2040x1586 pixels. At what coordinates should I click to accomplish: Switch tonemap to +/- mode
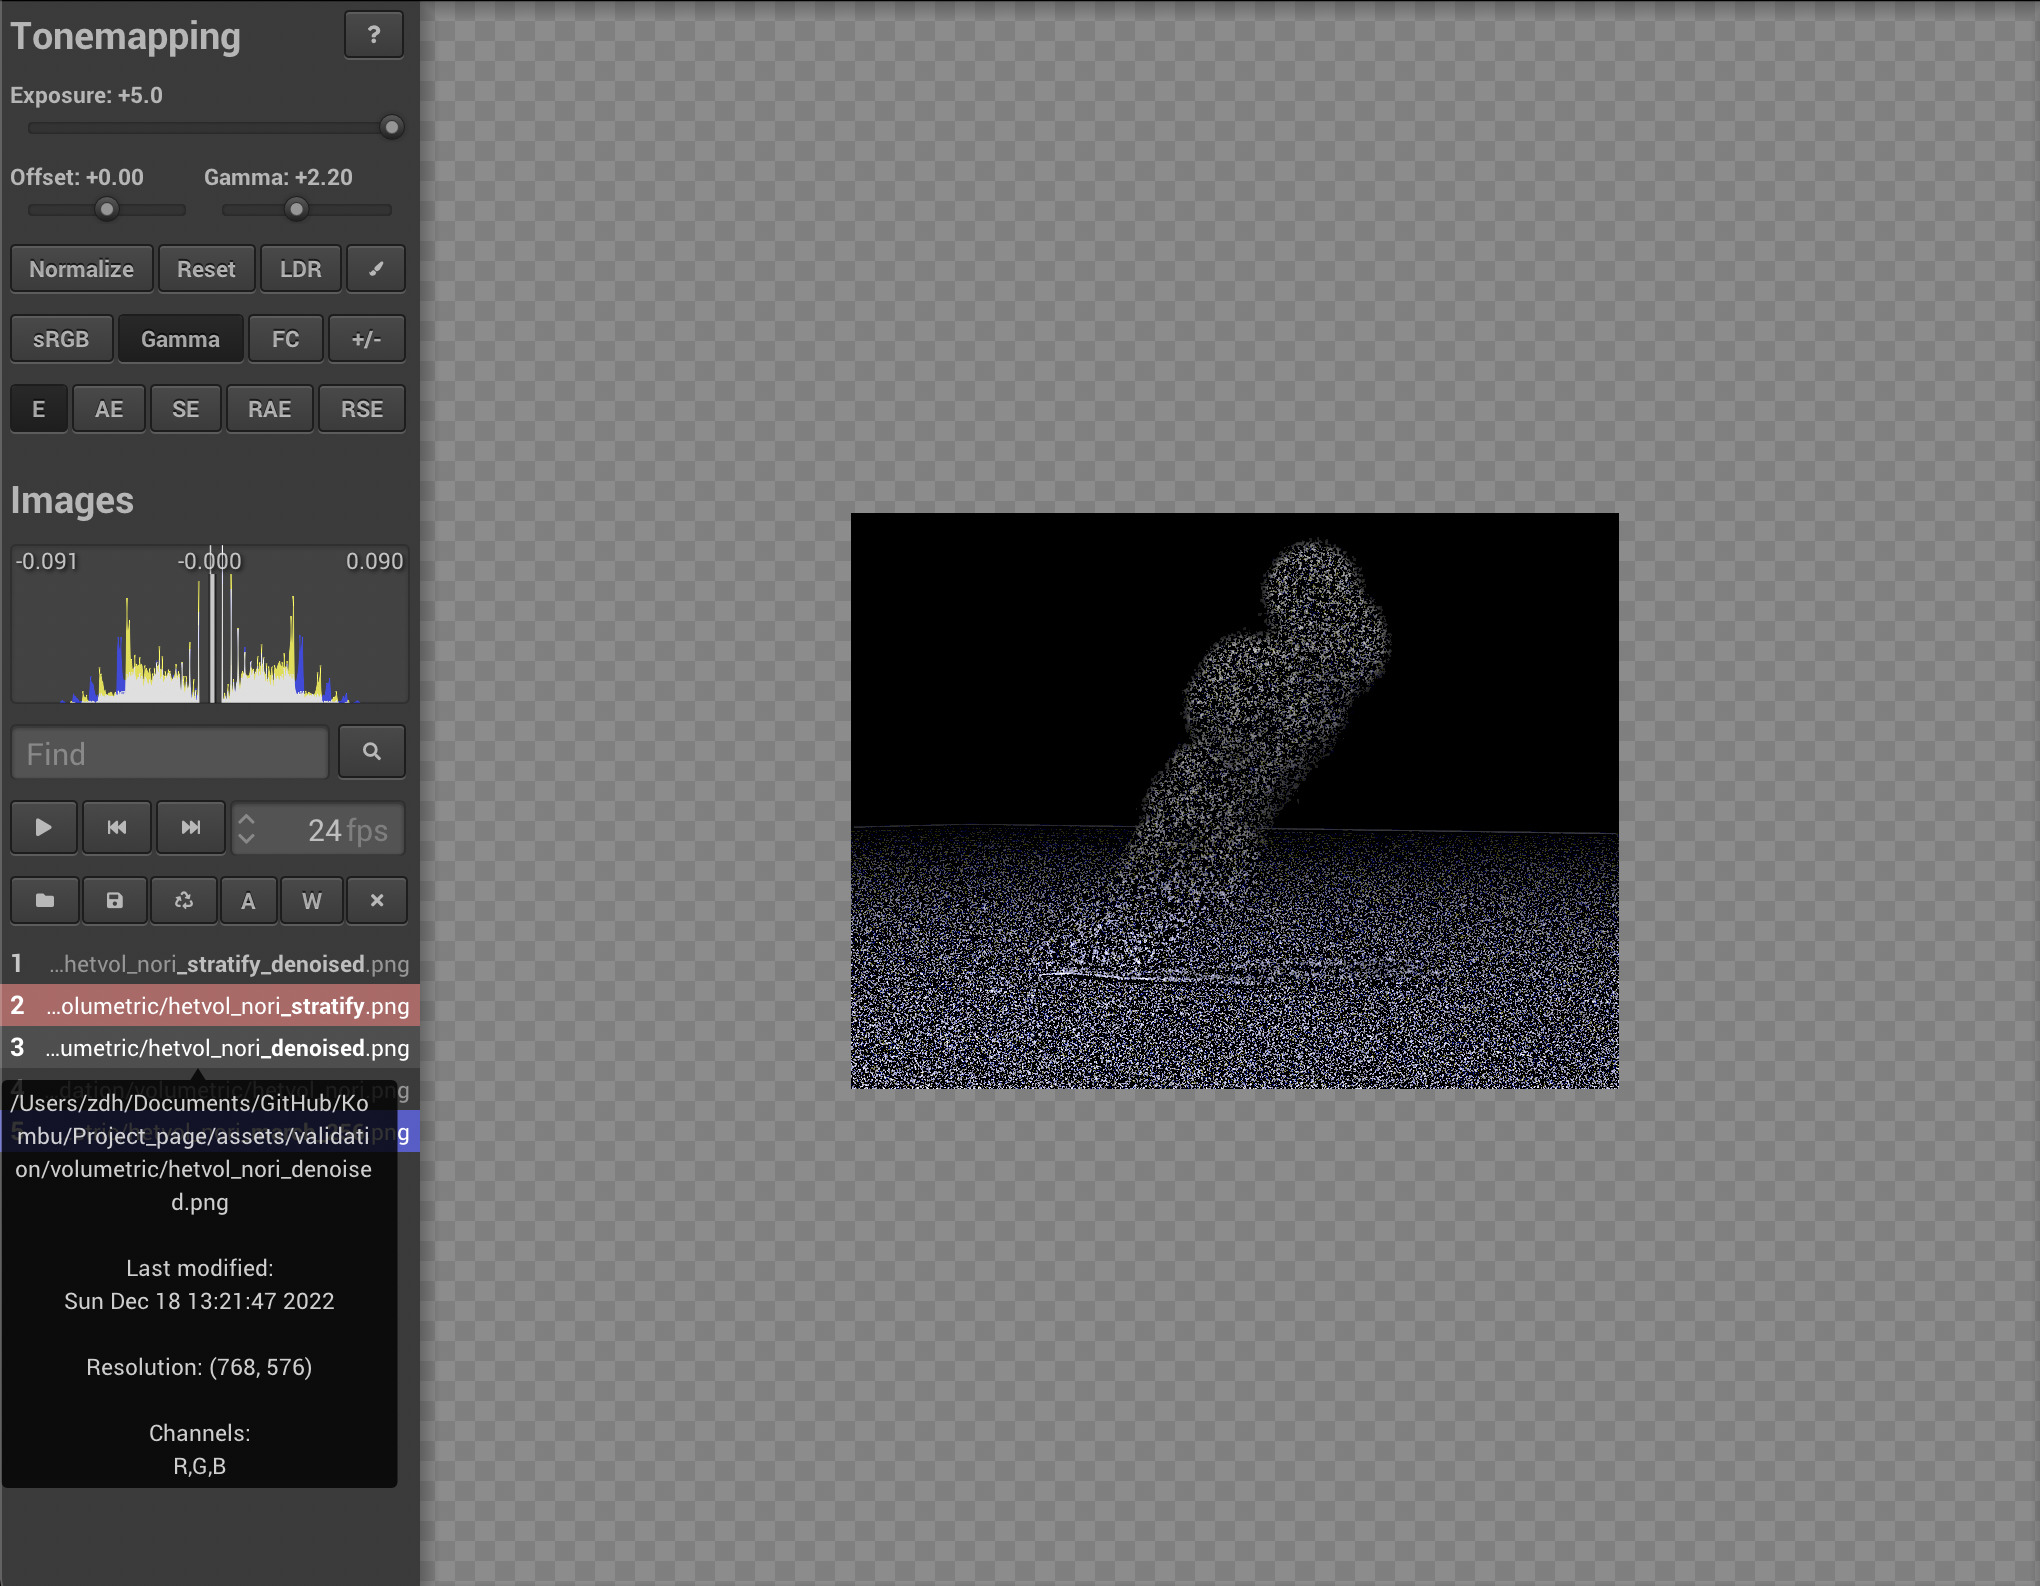click(366, 339)
